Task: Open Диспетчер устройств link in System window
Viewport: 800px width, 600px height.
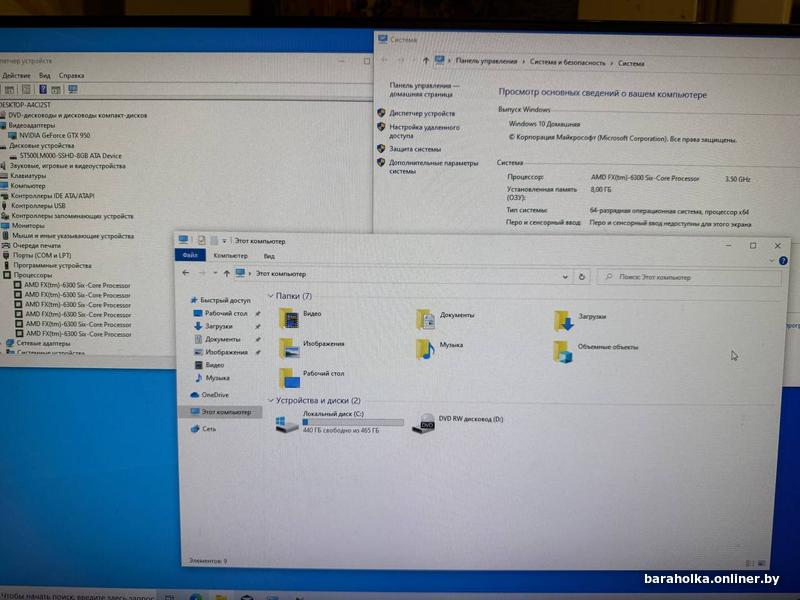Action: click(x=422, y=113)
